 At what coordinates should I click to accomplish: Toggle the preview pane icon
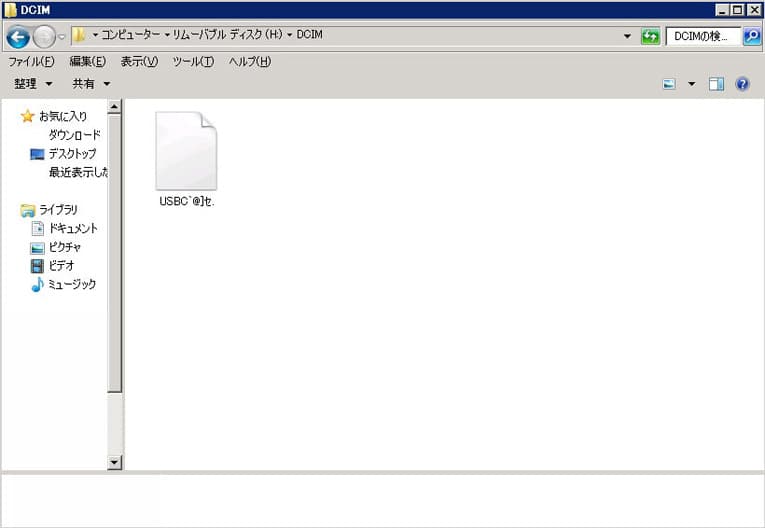716,84
